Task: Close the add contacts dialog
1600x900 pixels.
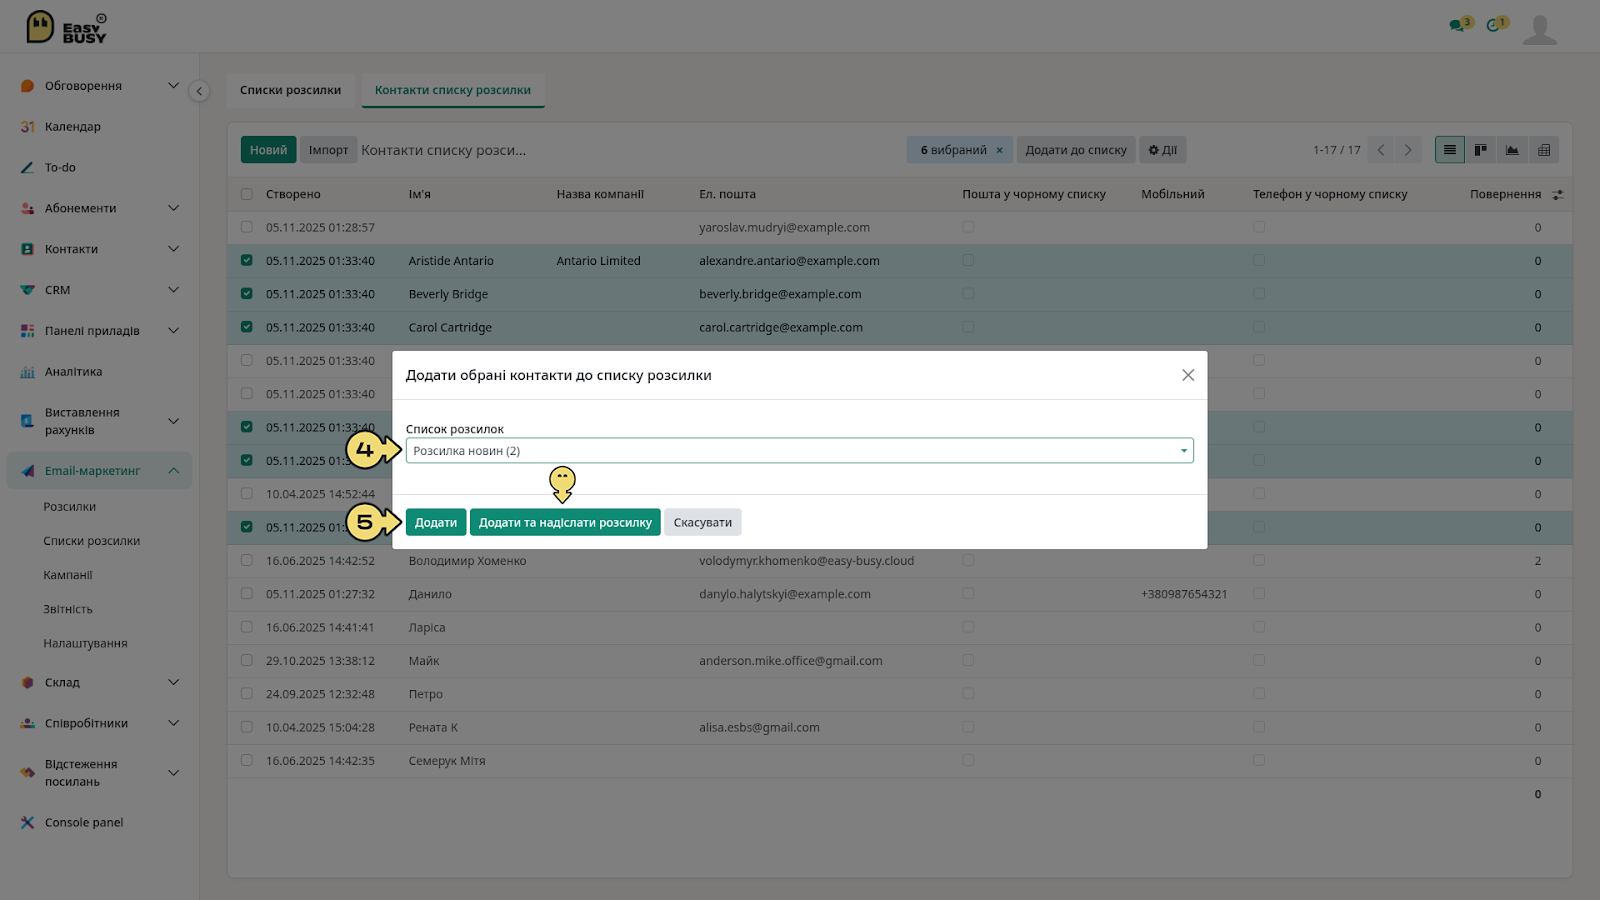Action: coord(1188,375)
